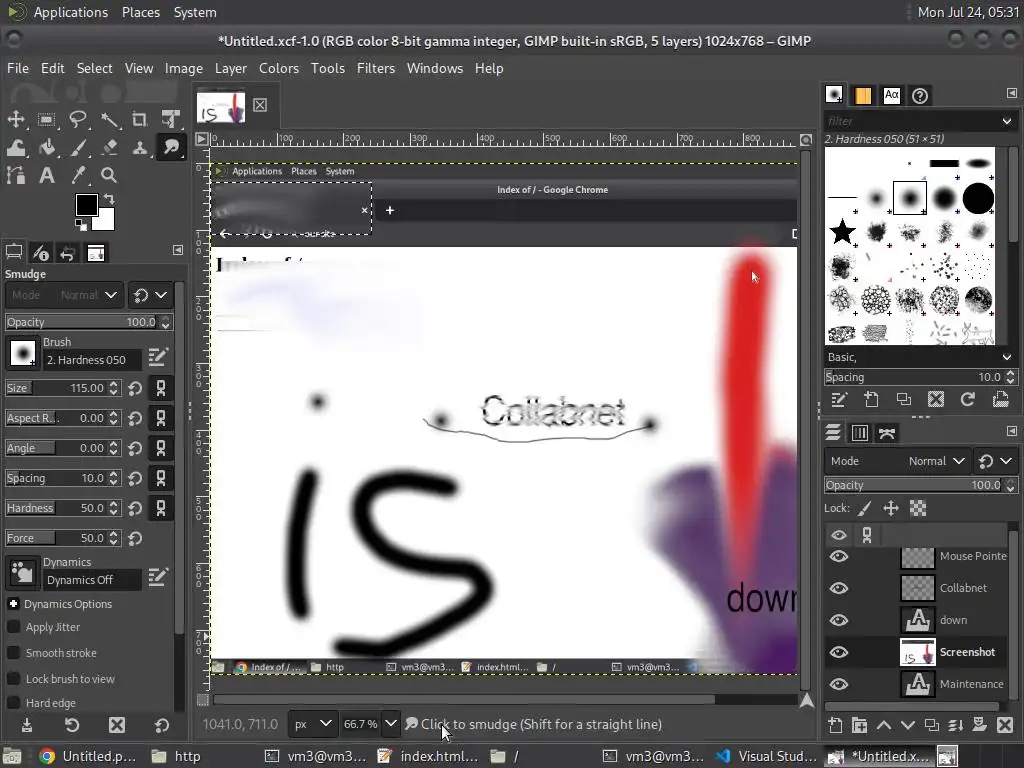The image size is (1024, 768).
Task: Click Dynamics Off field
Action: tap(93, 580)
